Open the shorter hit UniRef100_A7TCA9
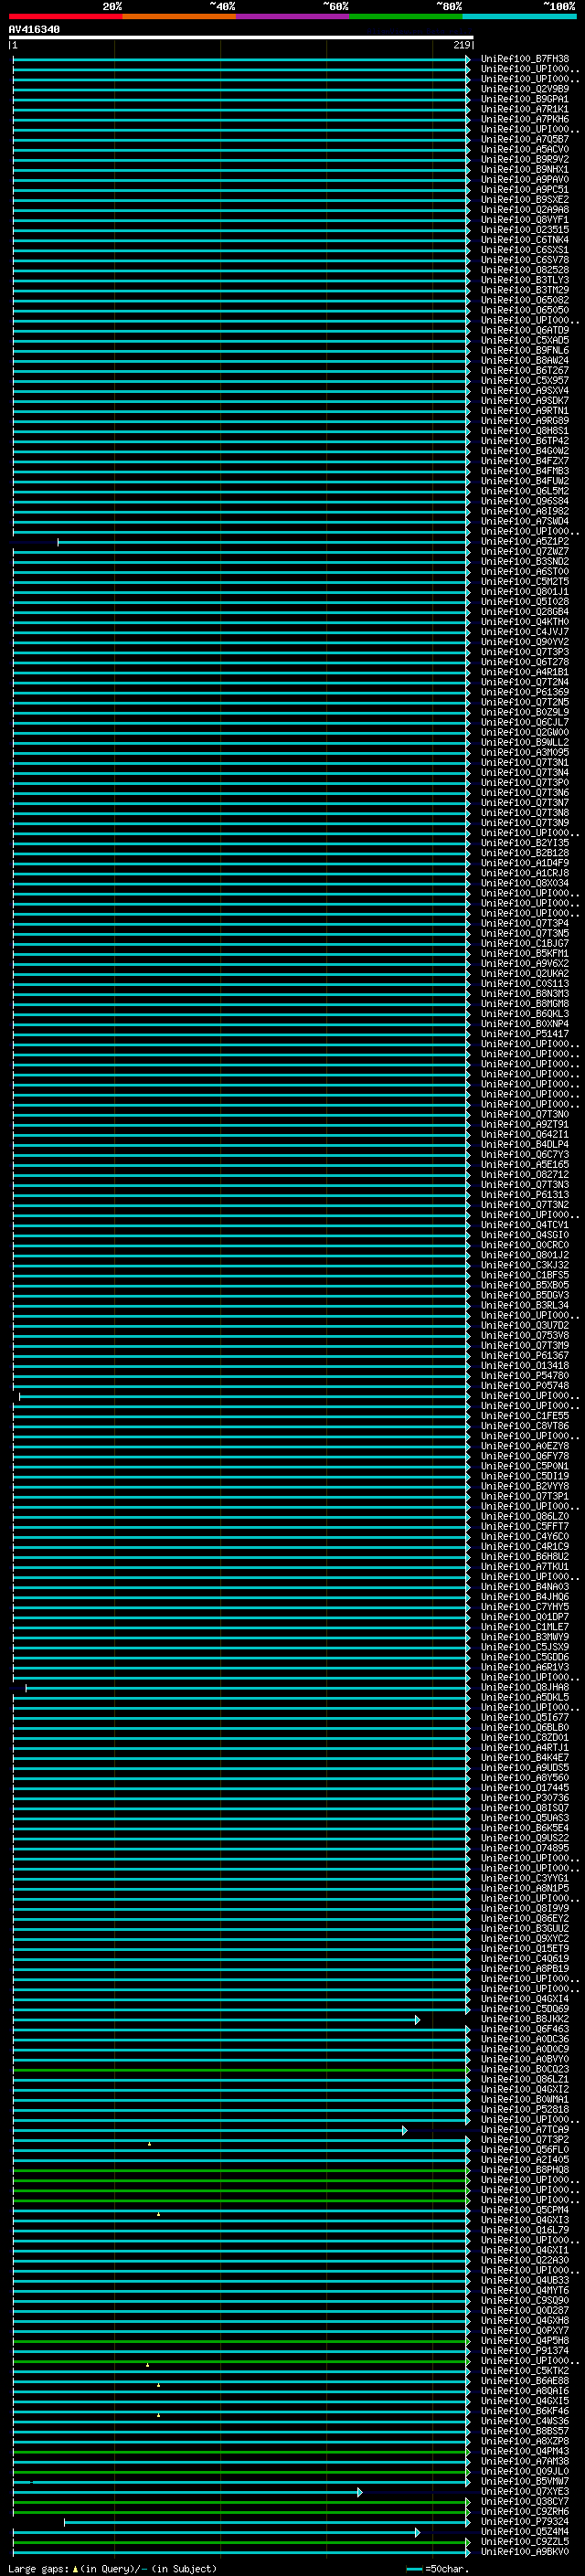 click(525, 2130)
